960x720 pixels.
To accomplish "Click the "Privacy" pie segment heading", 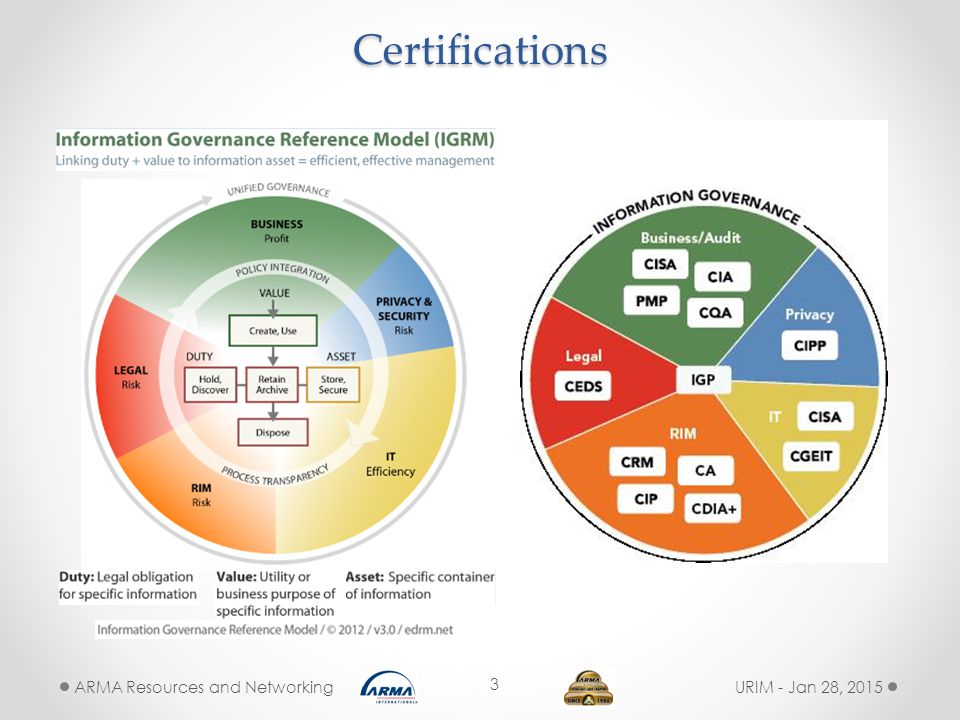I will point(809,315).
